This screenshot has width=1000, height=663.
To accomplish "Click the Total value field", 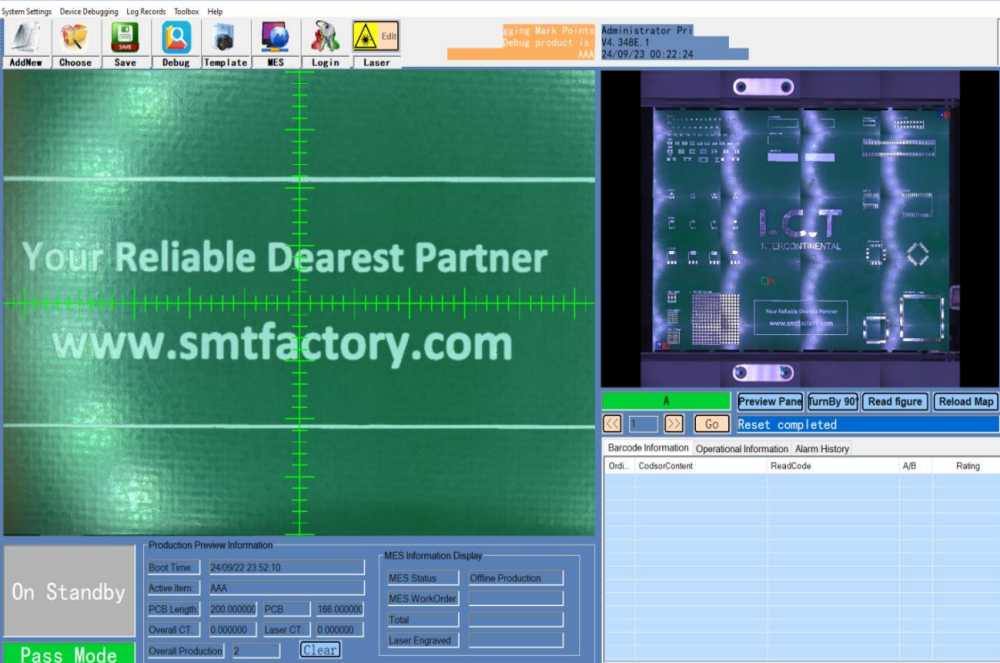I will (x=515, y=620).
